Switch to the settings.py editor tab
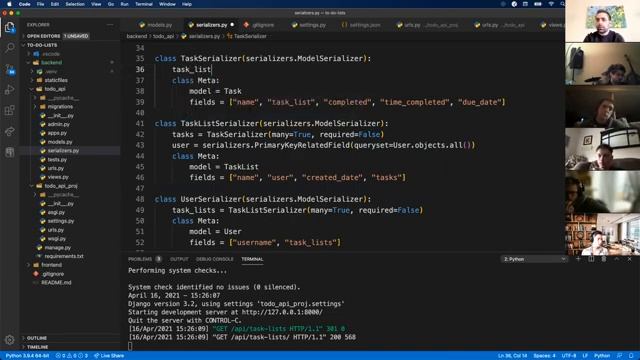Screen dimensions: 640x360 tap(309, 25)
